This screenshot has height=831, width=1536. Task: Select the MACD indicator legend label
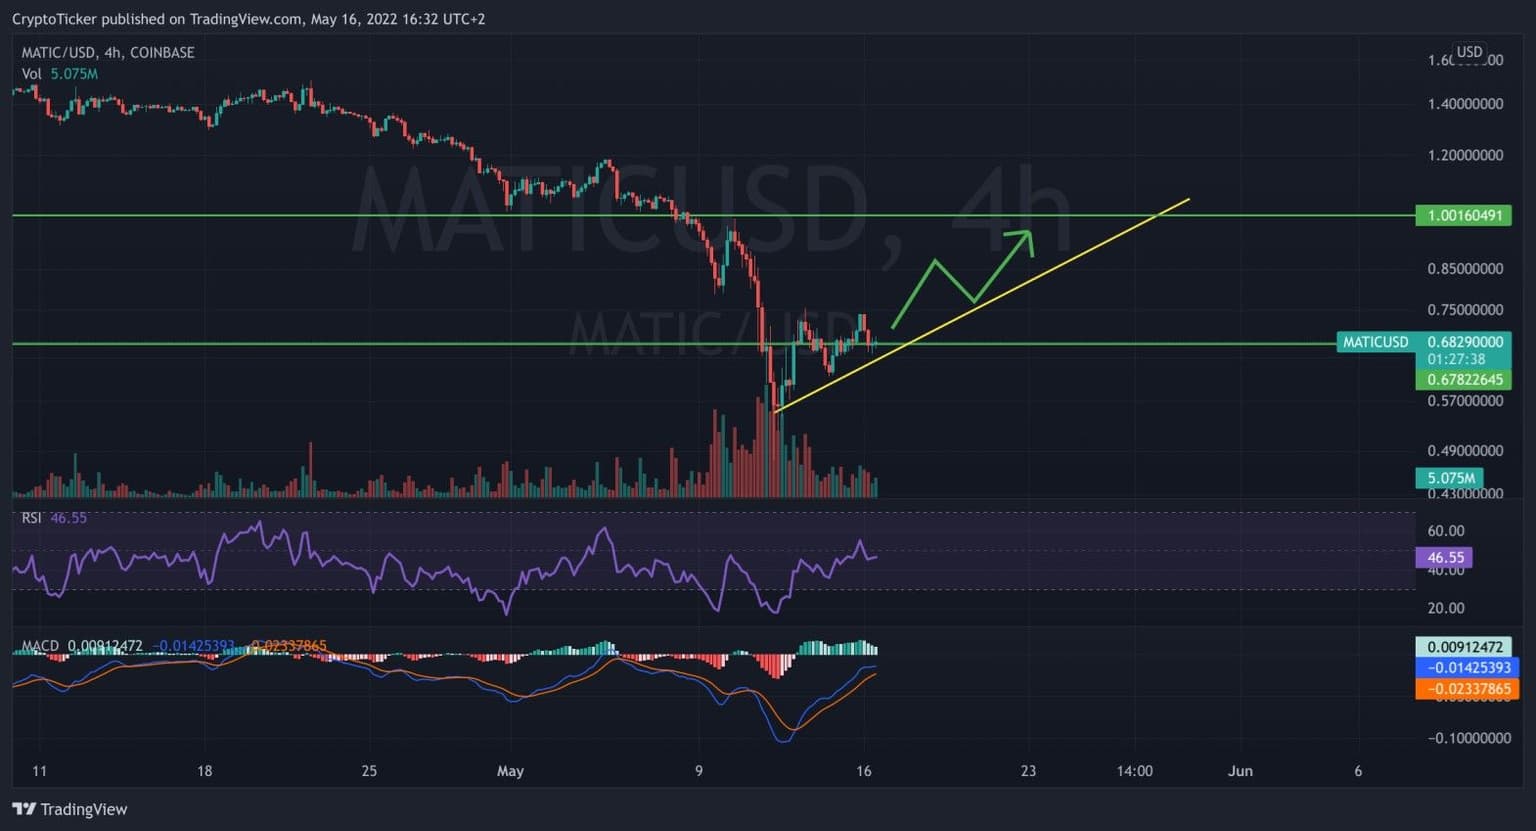click(x=40, y=646)
